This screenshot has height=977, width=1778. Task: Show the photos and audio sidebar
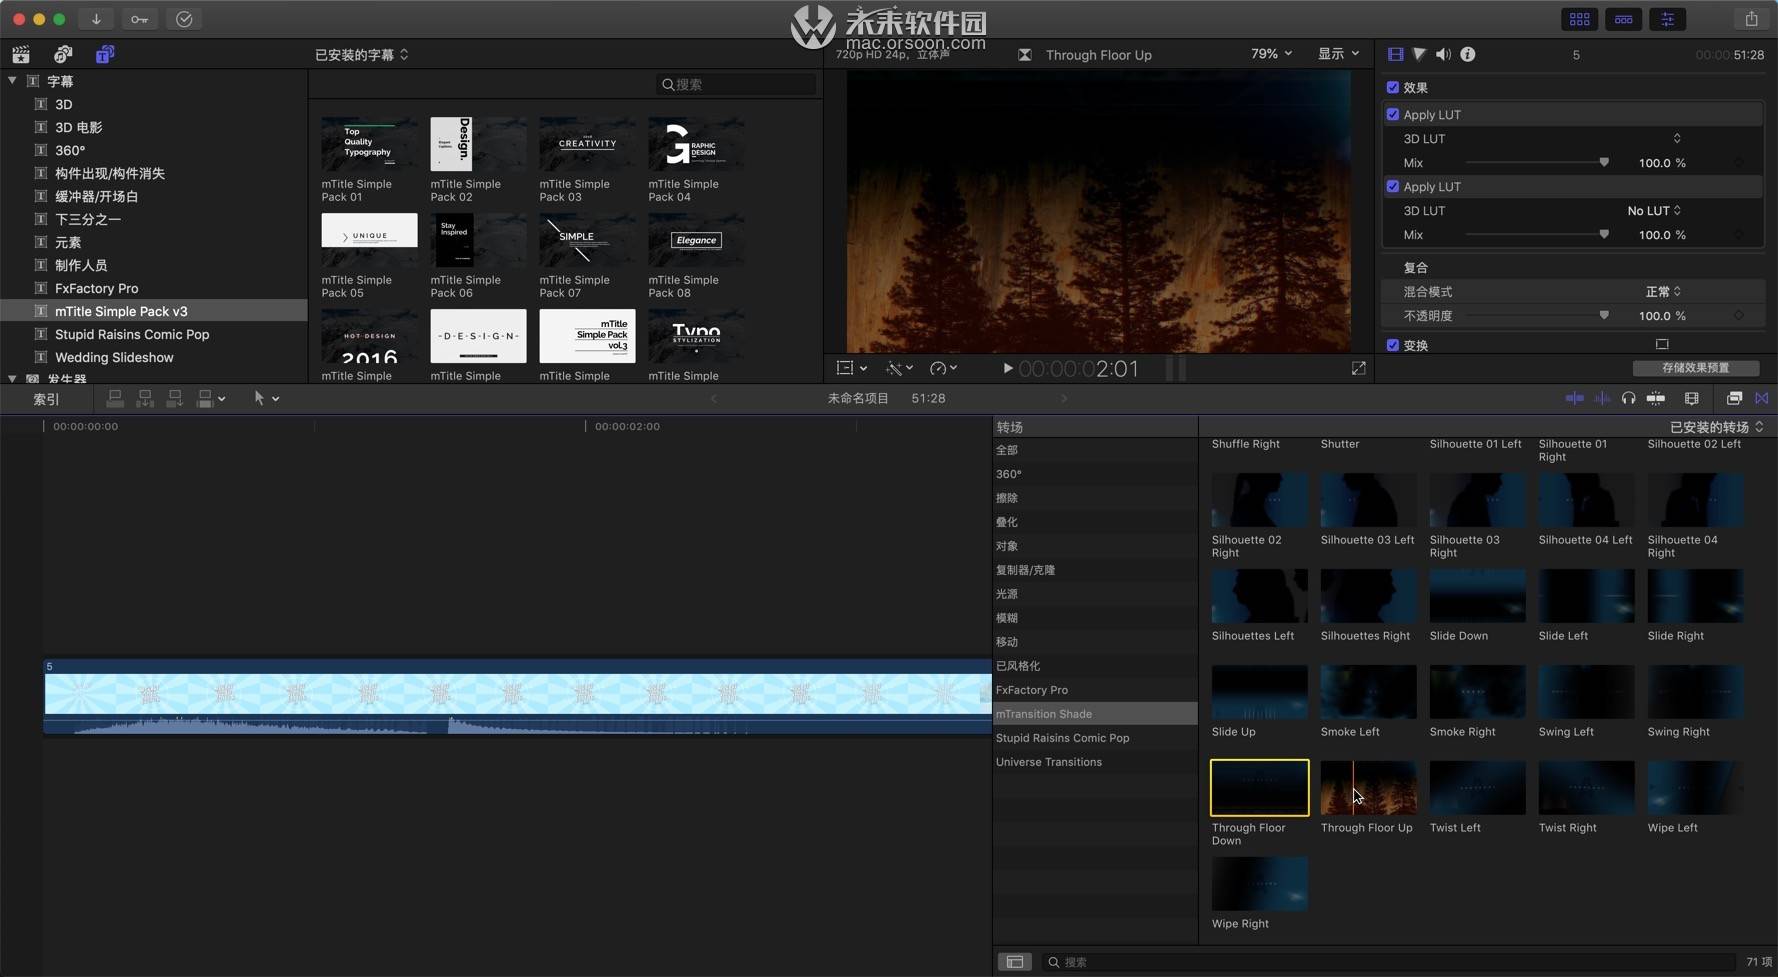point(63,54)
